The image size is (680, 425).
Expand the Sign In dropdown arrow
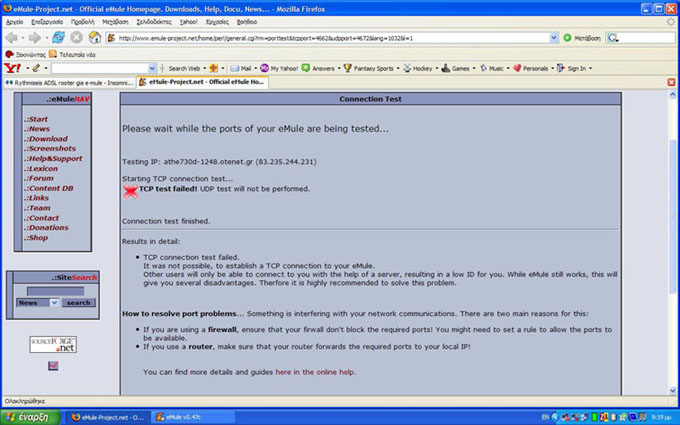[x=590, y=68]
